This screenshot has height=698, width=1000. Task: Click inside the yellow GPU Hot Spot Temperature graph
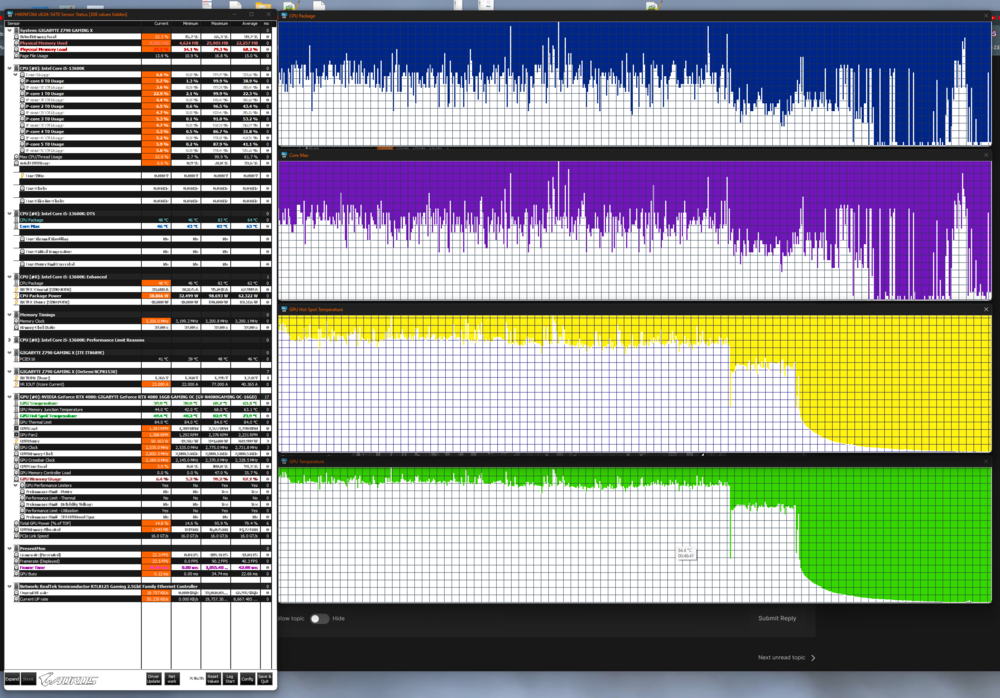coord(635,383)
